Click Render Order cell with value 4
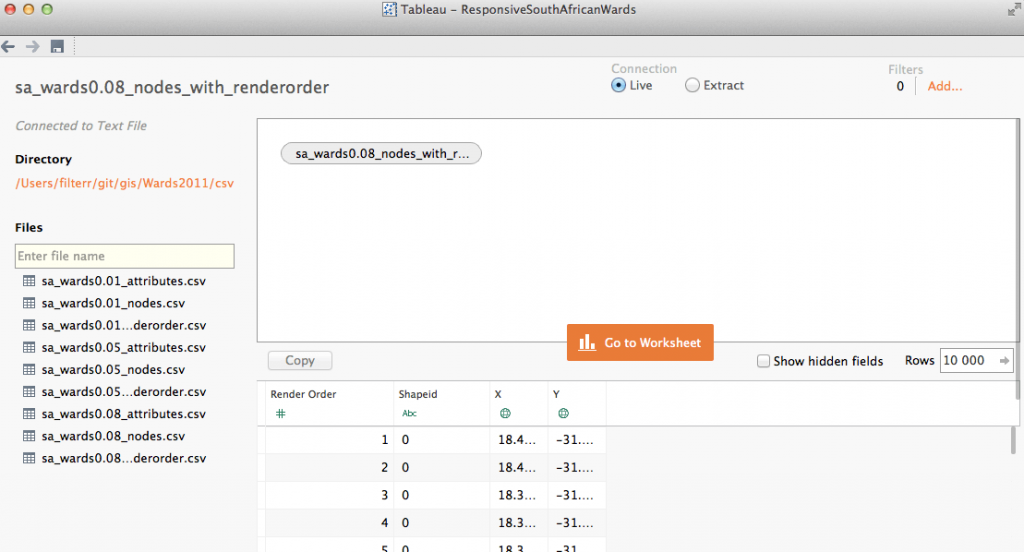The width and height of the screenshot is (1024, 552). click(329, 523)
